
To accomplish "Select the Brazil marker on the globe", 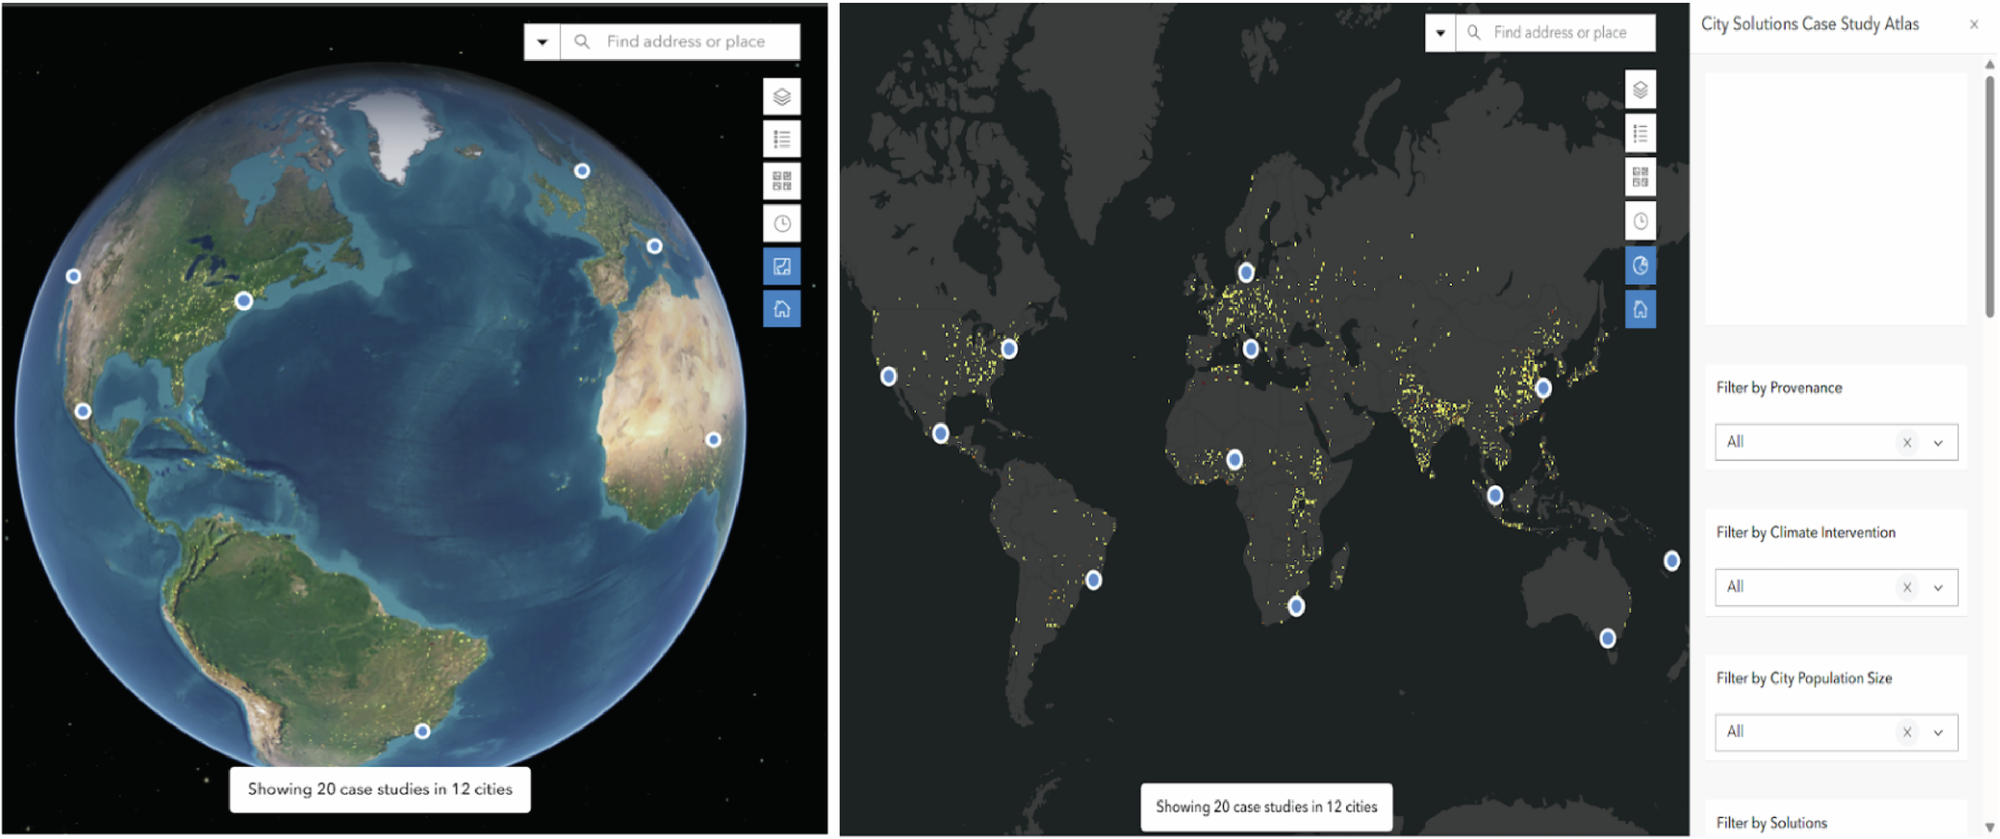I will (422, 731).
